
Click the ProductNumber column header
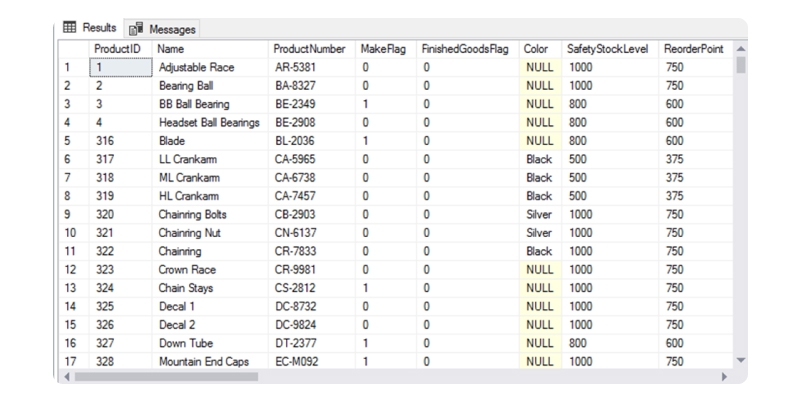309,48
